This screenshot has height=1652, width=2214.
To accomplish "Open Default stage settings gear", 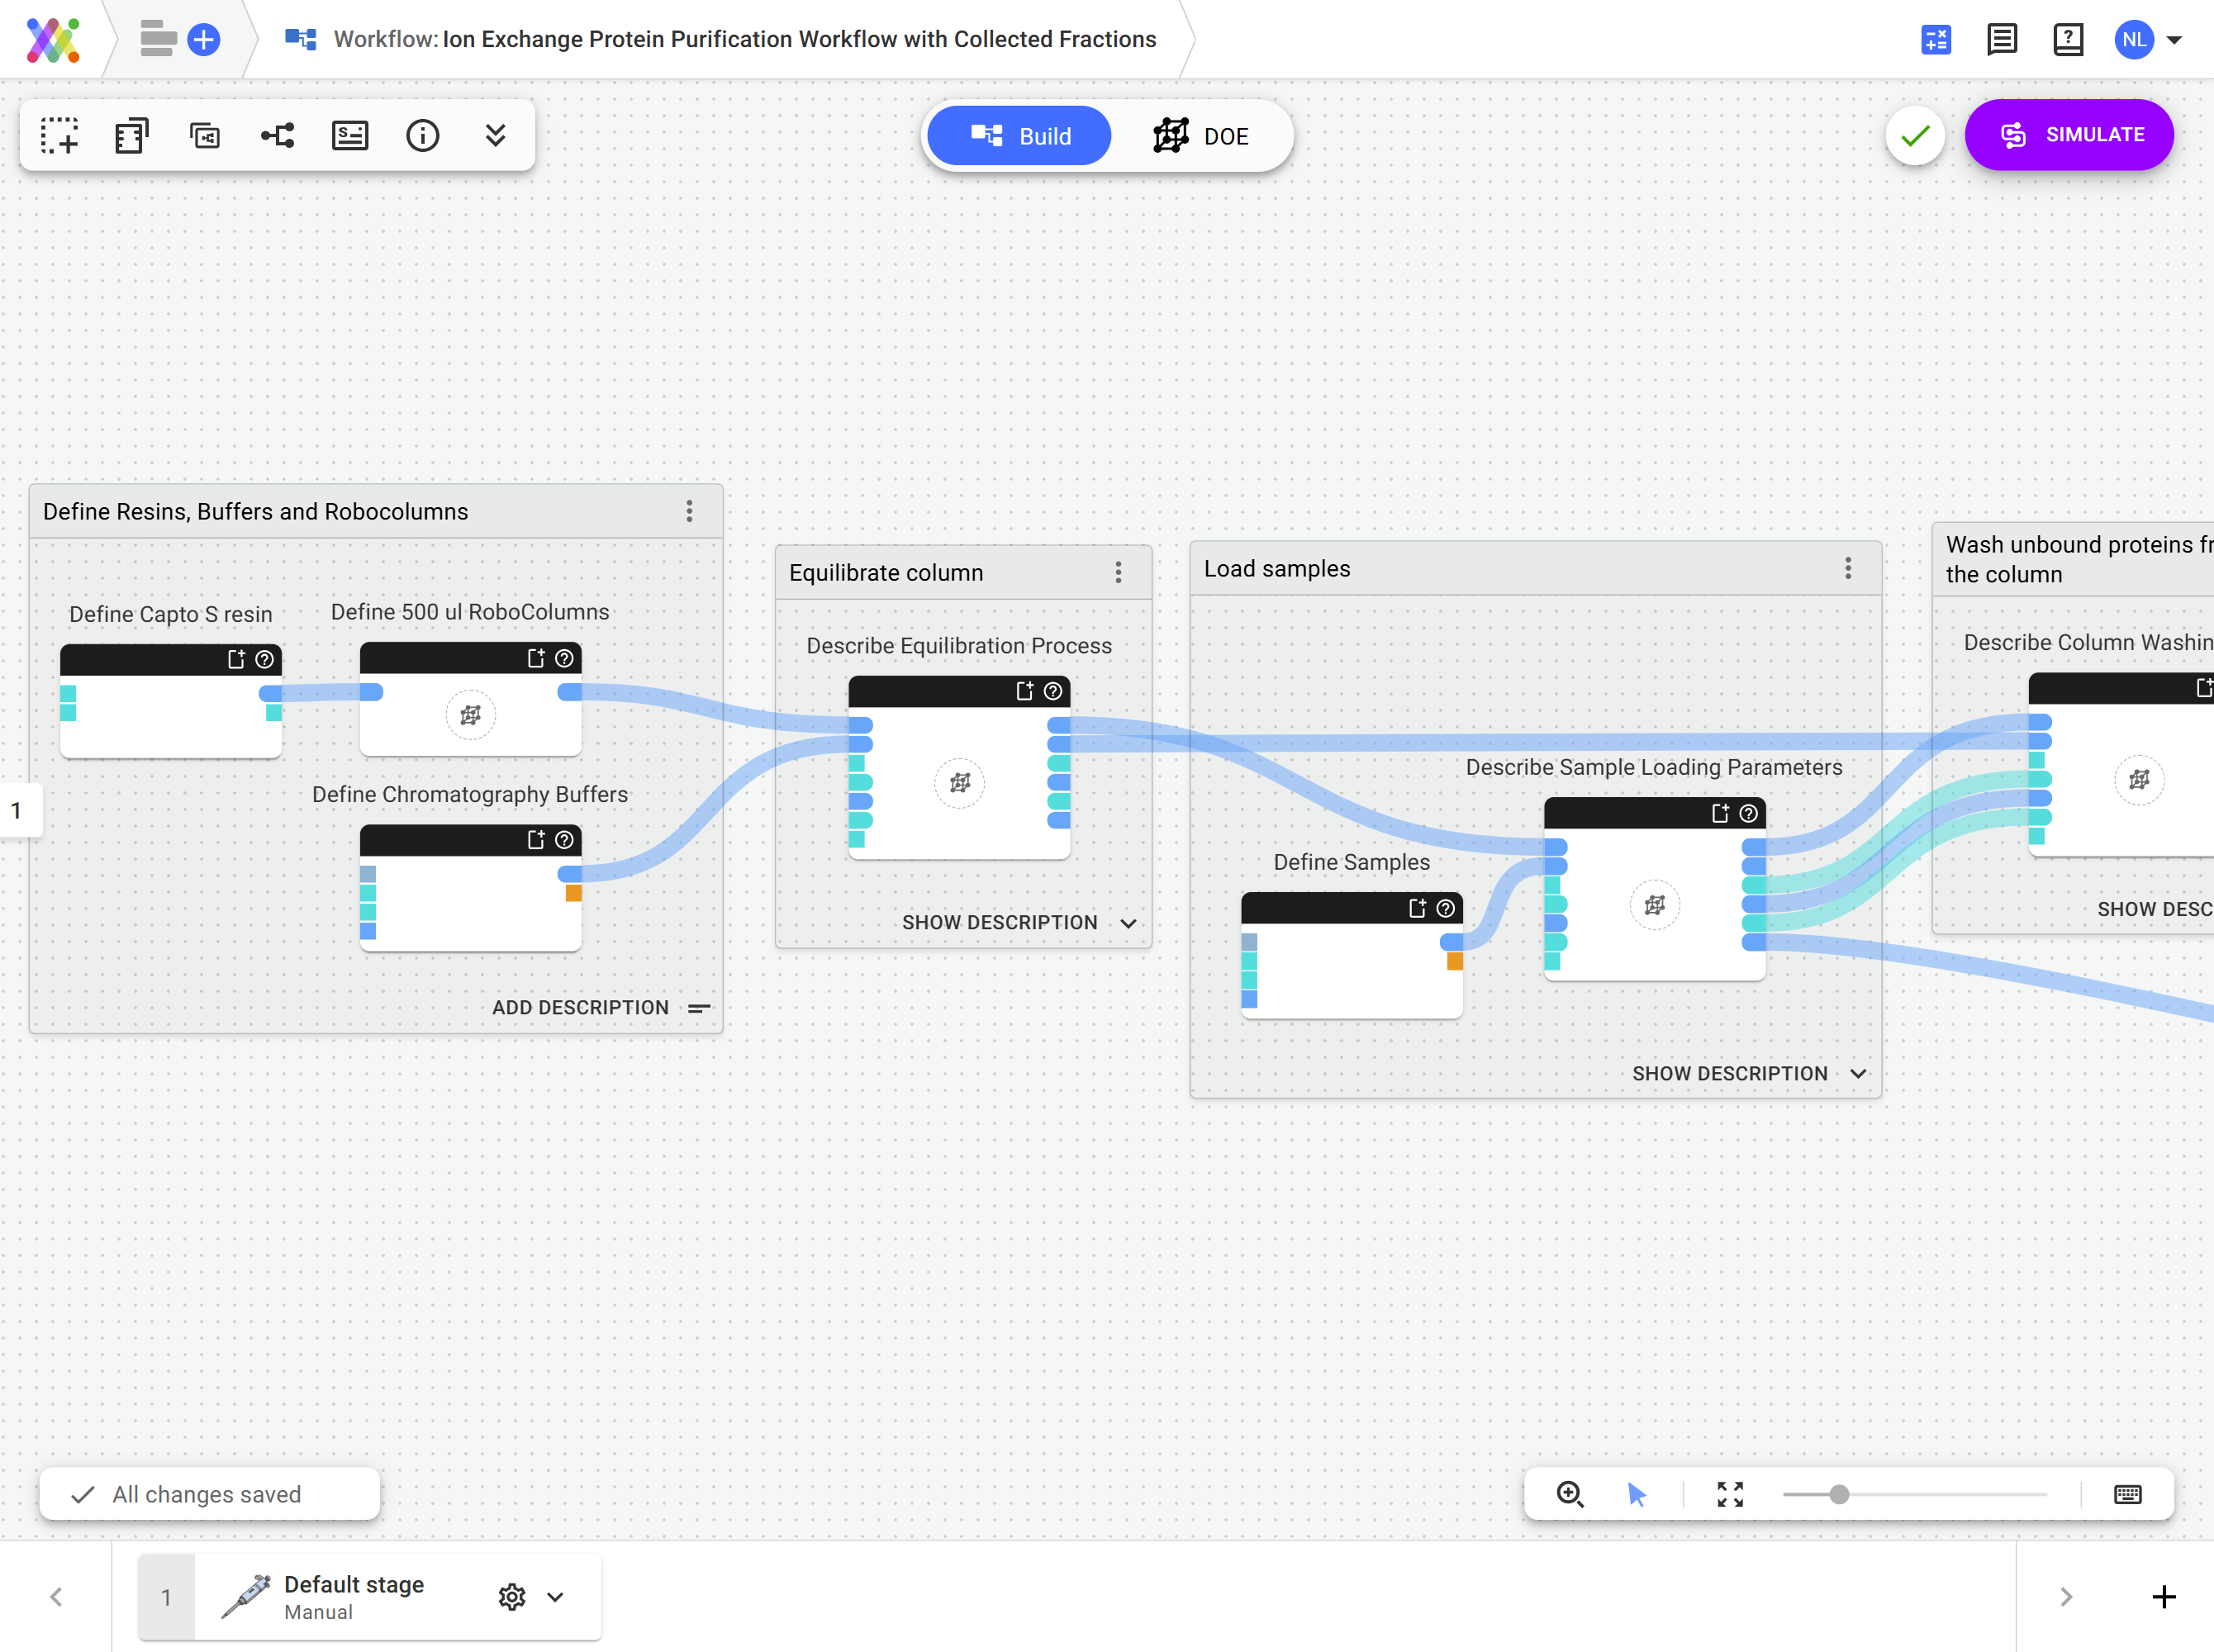I will (x=512, y=1596).
